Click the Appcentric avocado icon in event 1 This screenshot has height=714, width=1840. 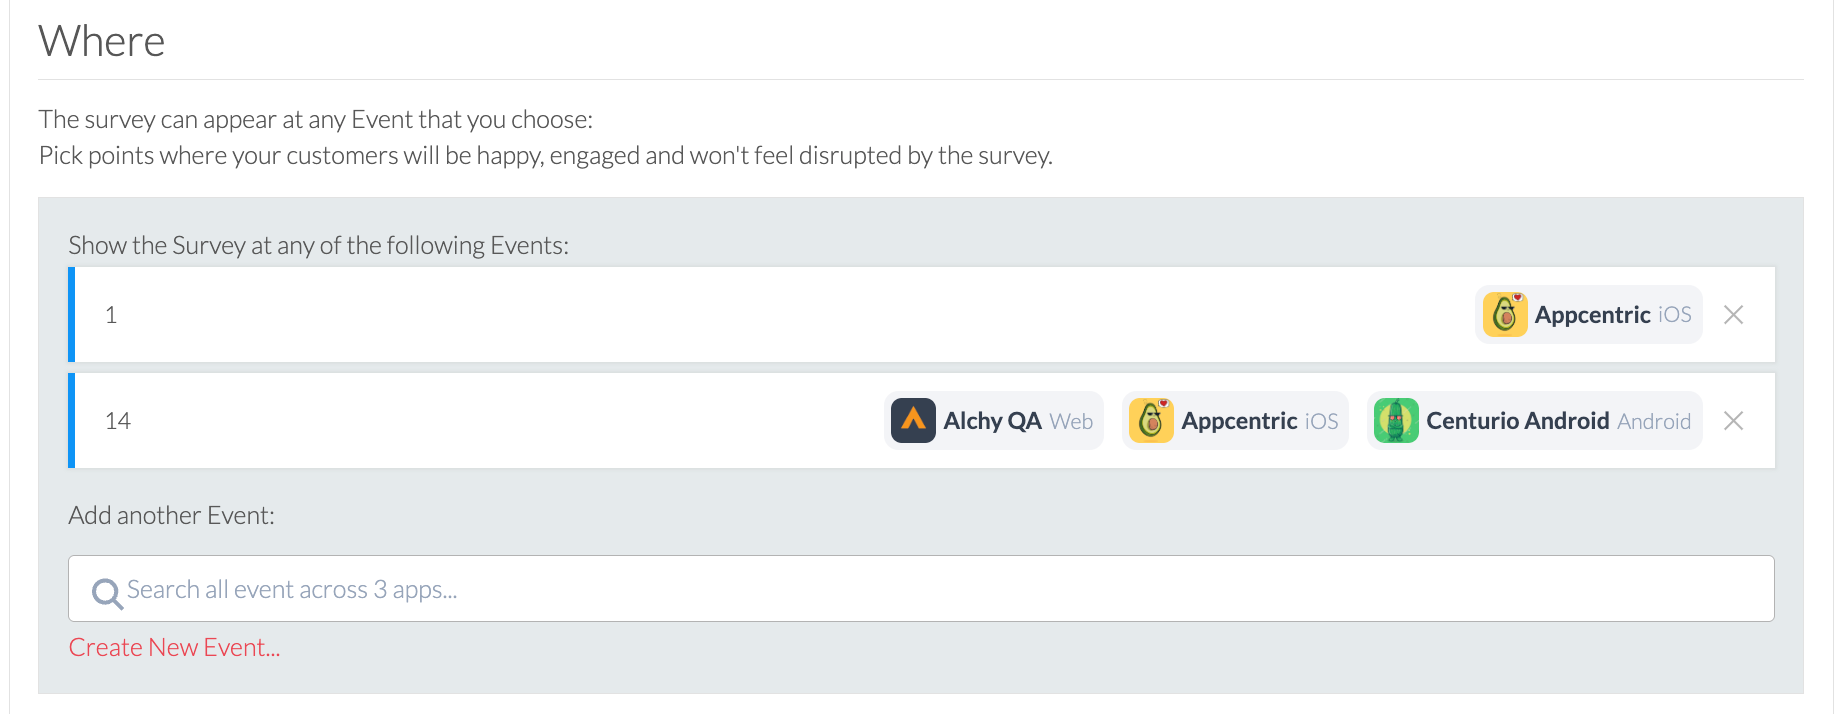click(1504, 315)
